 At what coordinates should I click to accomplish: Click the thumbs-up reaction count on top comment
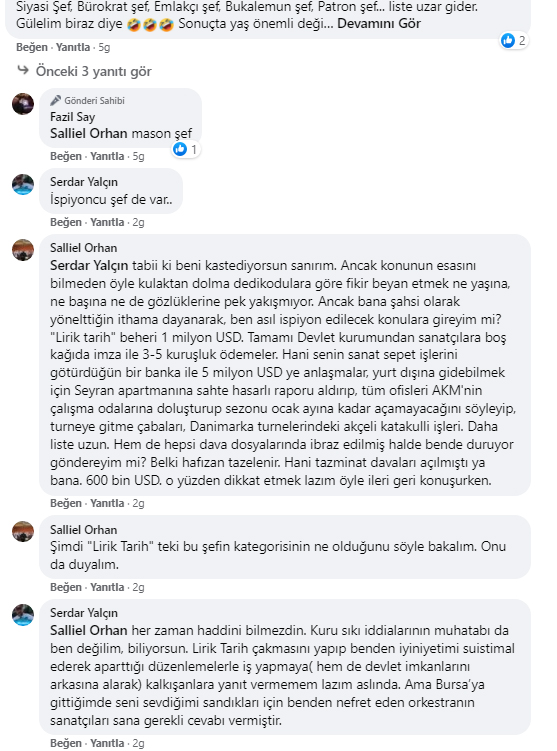pos(514,41)
